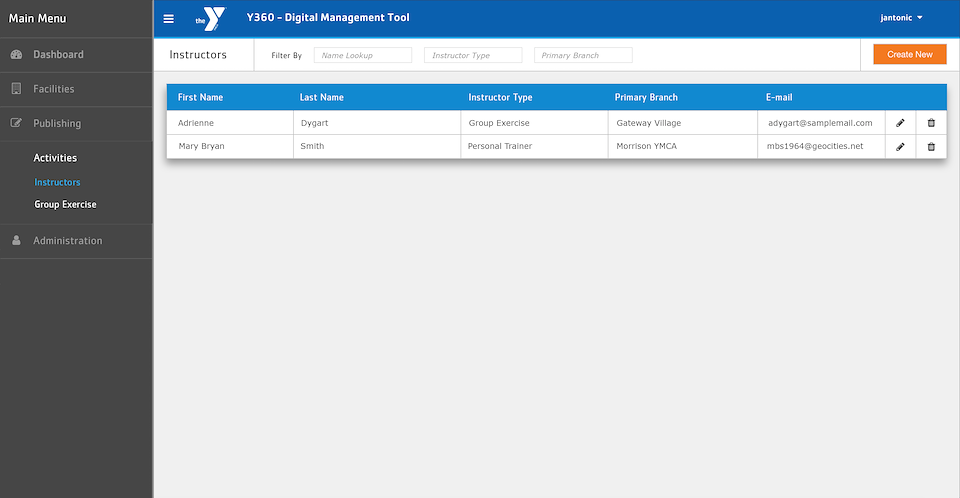Edit Adrienne Dygart with pencil icon
960x498 pixels.
tap(900, 123)
